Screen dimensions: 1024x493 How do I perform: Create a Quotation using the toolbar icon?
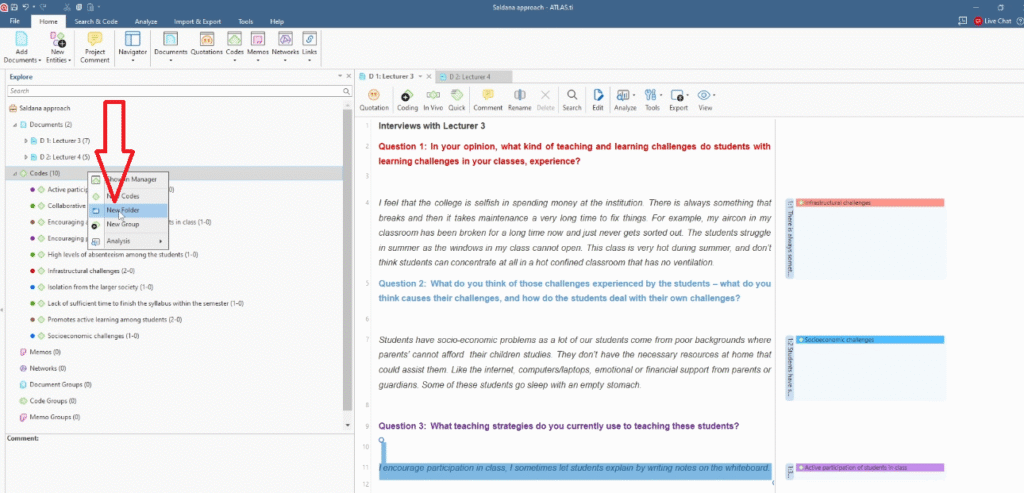(x=374, y=97)
